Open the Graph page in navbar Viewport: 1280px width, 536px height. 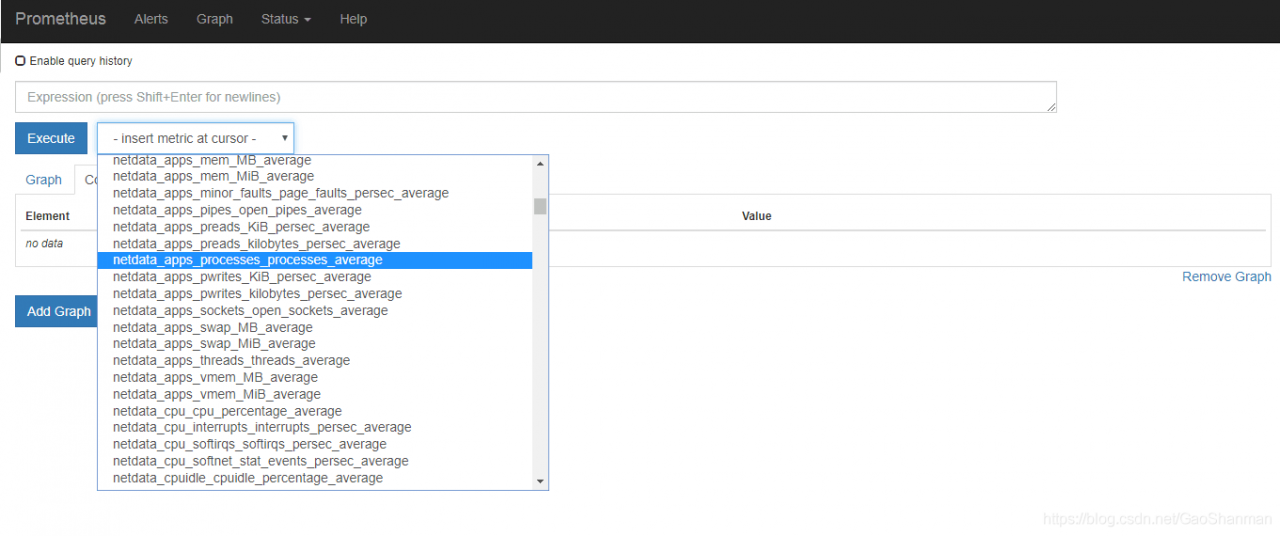pos(214,19)
